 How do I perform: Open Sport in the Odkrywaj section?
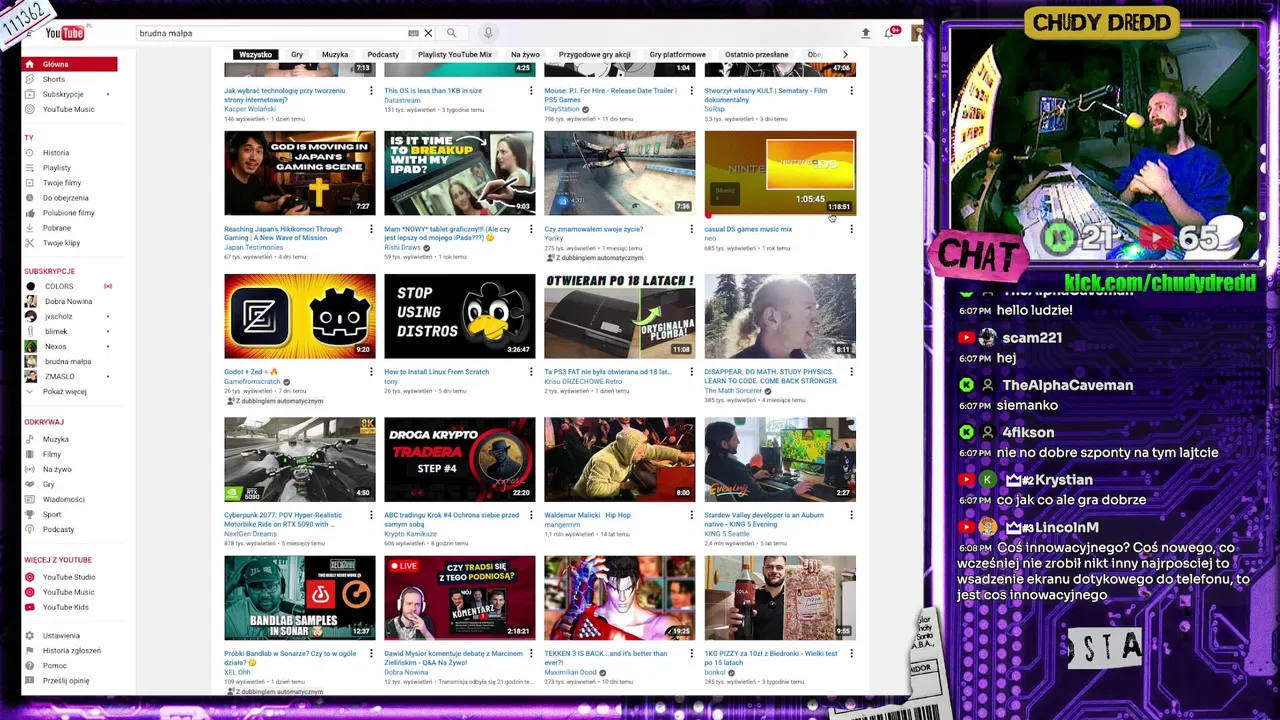click(69, 514)
